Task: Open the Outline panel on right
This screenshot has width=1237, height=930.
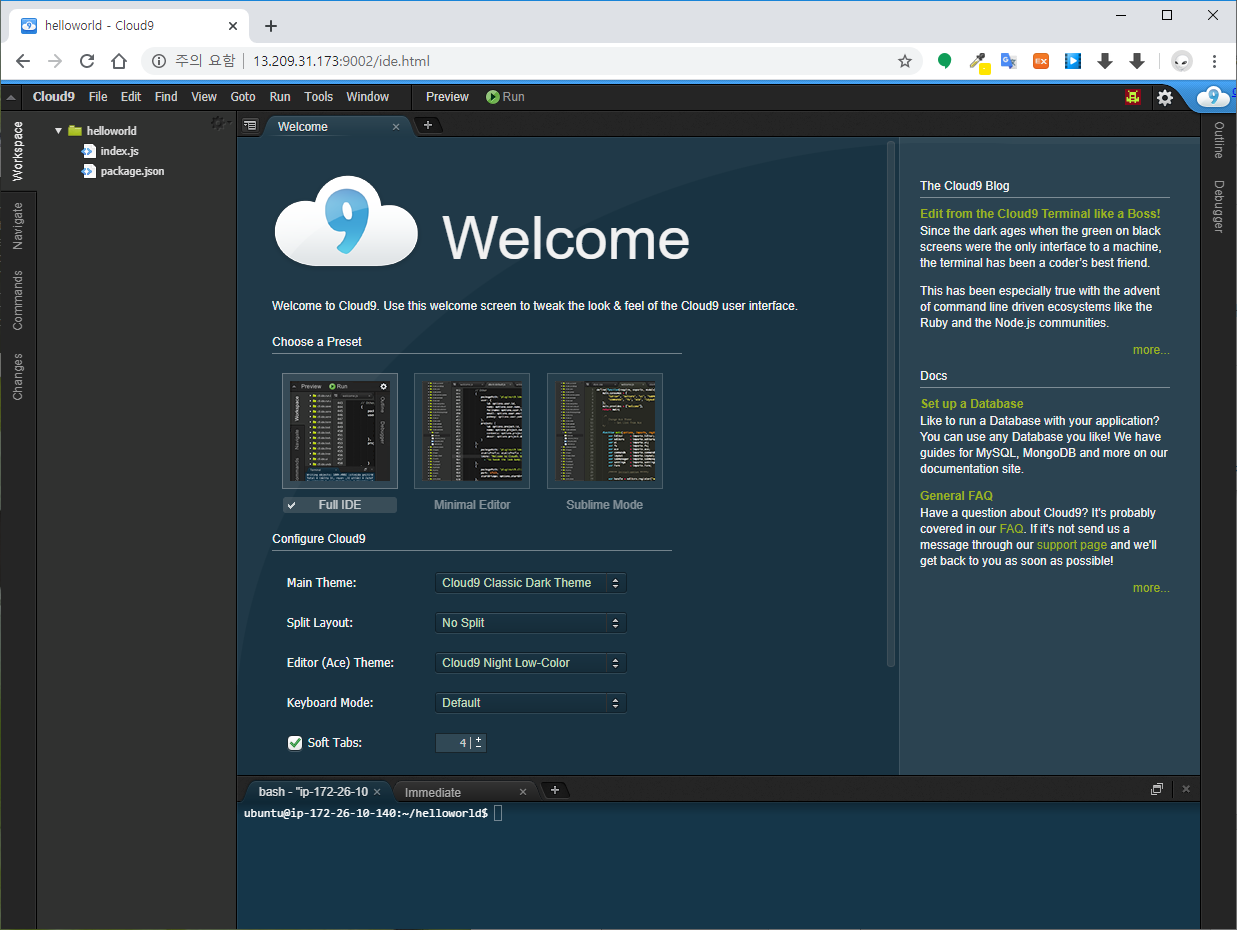Action: [x=1218, y=140]
